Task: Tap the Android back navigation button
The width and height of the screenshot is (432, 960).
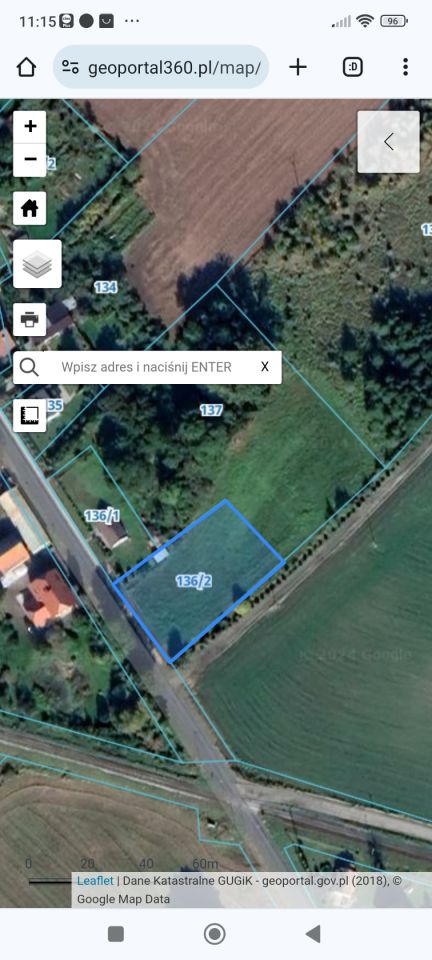Action: point(313,934)
